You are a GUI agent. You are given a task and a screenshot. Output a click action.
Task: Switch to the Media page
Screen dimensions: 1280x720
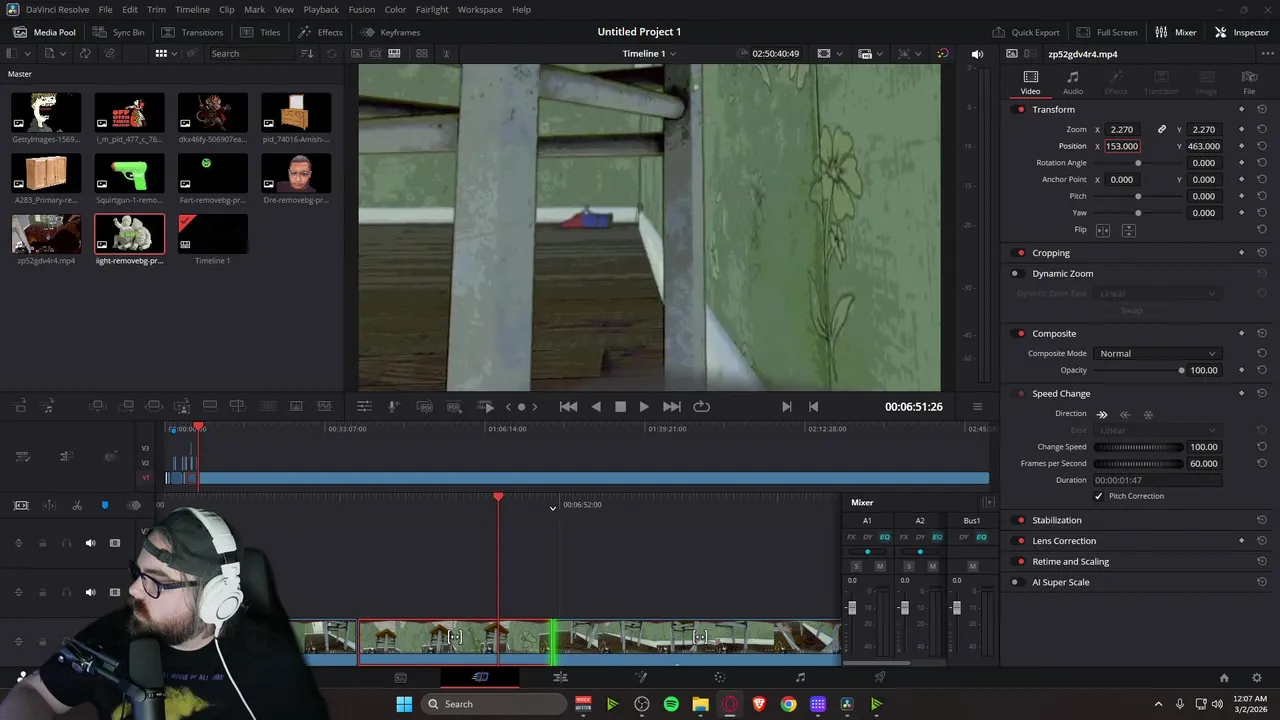point(400,677)
